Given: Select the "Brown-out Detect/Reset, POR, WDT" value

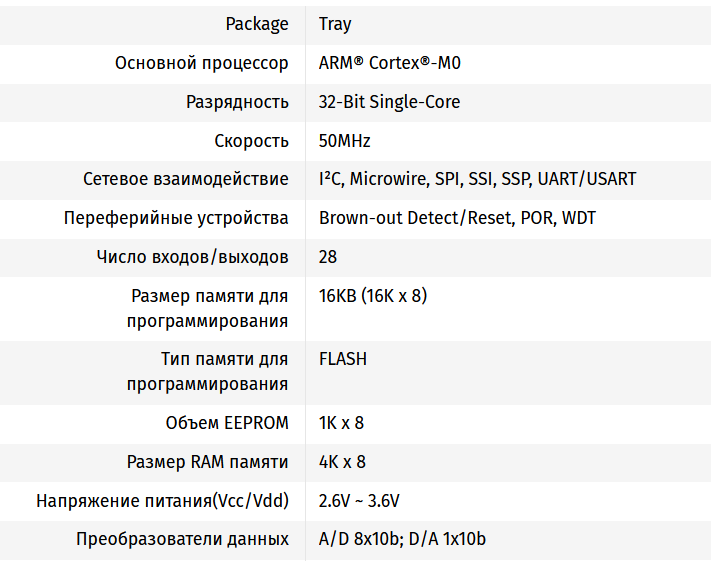Looking at the screenshot, I should point(457,218).
